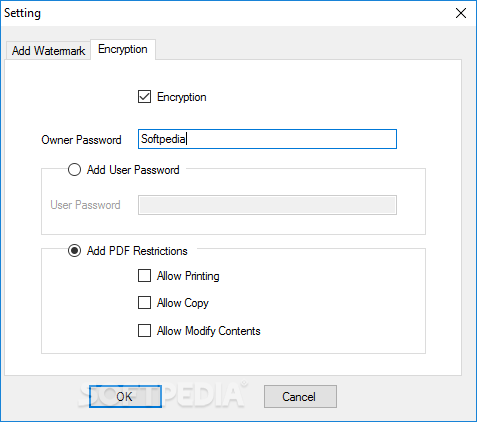Click the Allow Printing label text
The image size is (477, 422).
tap(188, 276)
